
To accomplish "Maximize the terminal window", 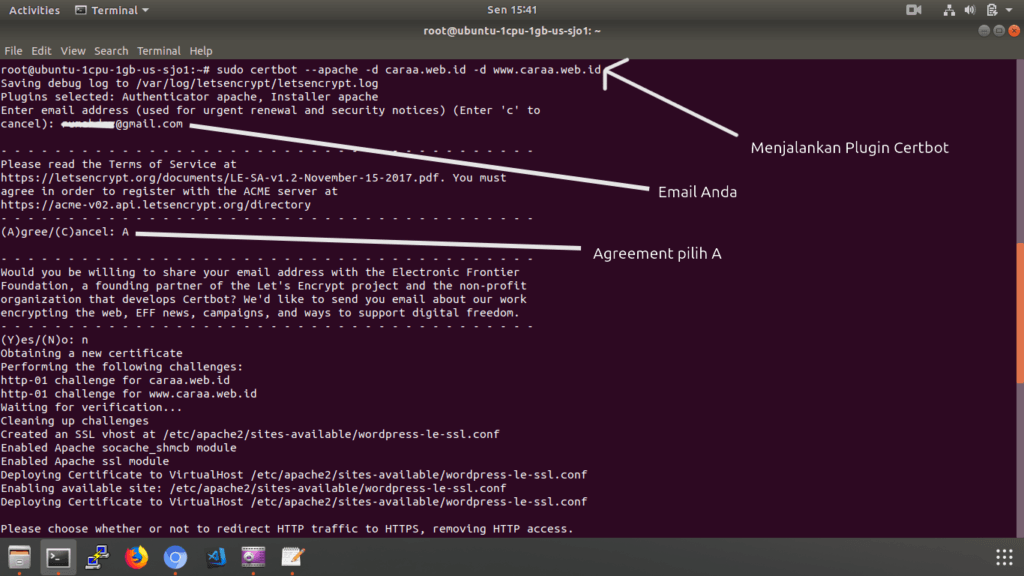I will click(x=999, y=31).
